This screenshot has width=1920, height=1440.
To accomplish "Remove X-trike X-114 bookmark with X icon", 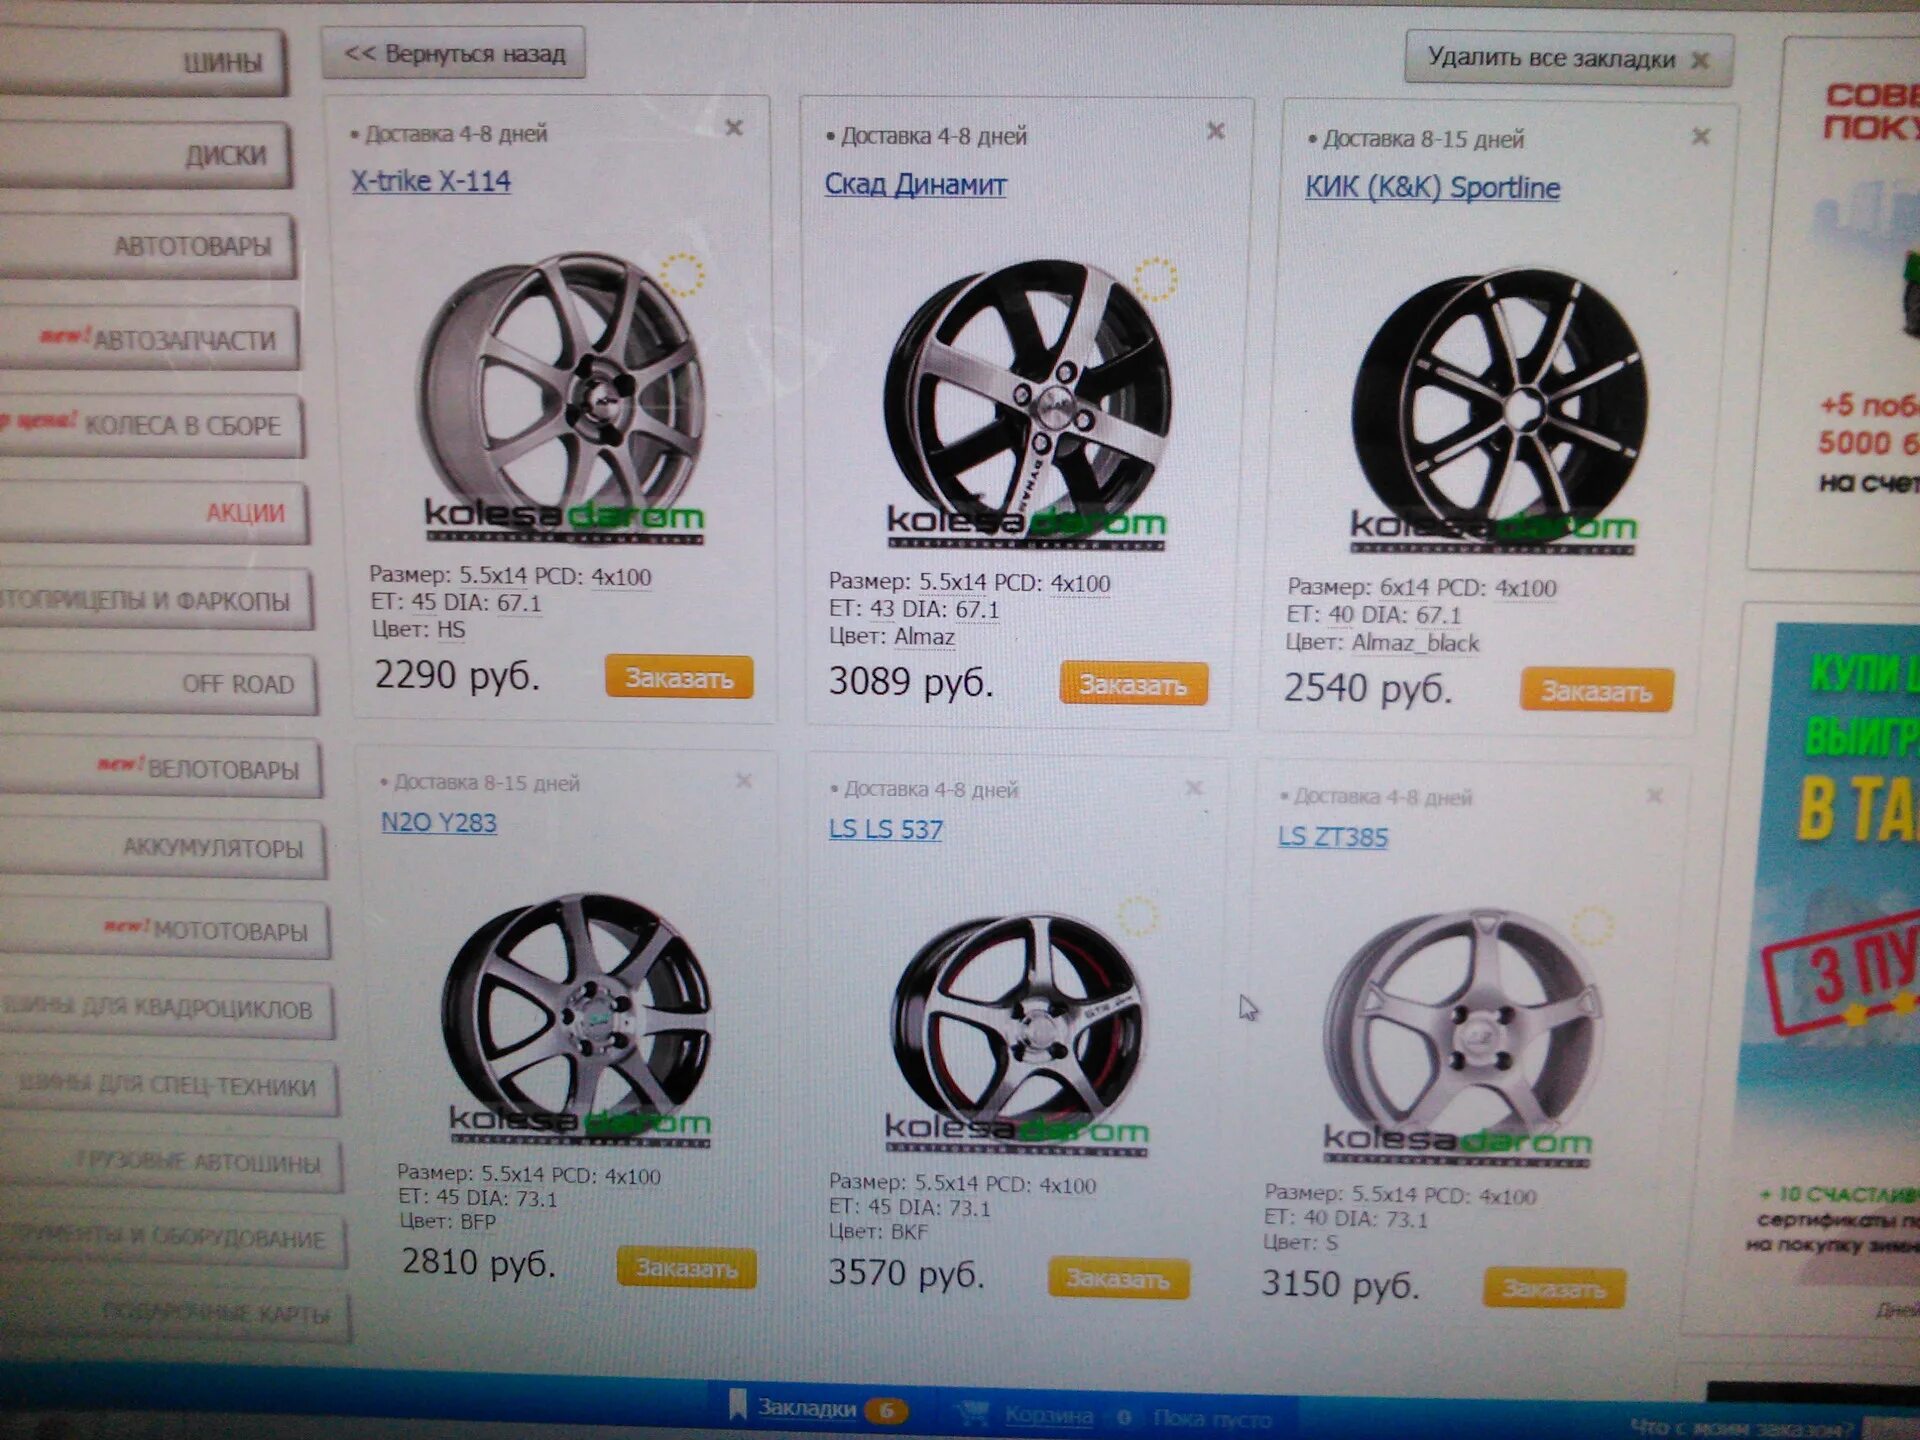I will click(x=734, y=128).
